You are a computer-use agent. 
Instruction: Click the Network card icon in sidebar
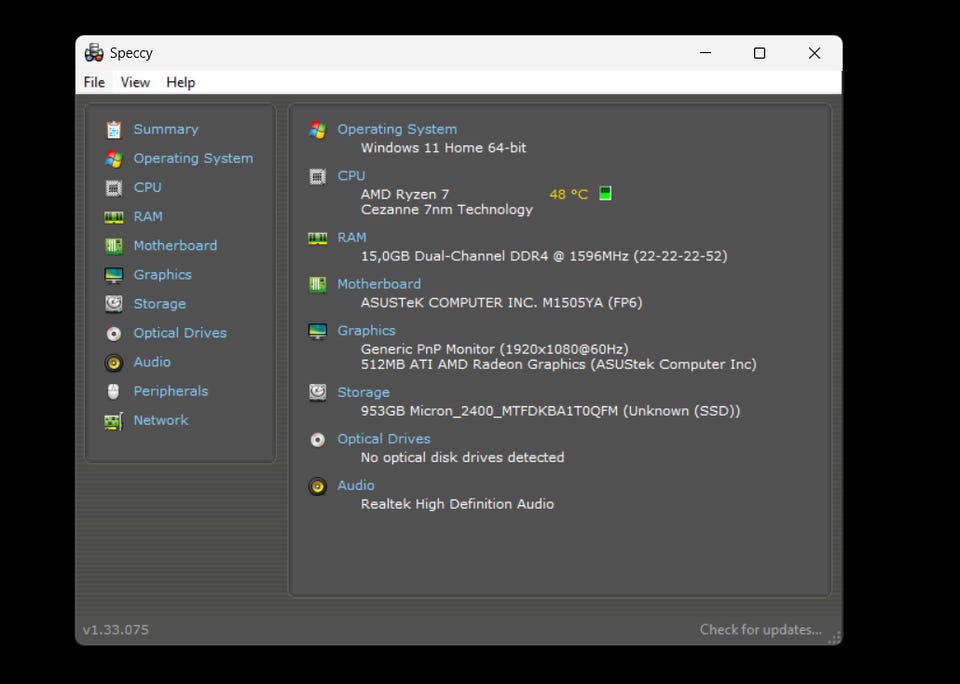(x=114, y=421)
